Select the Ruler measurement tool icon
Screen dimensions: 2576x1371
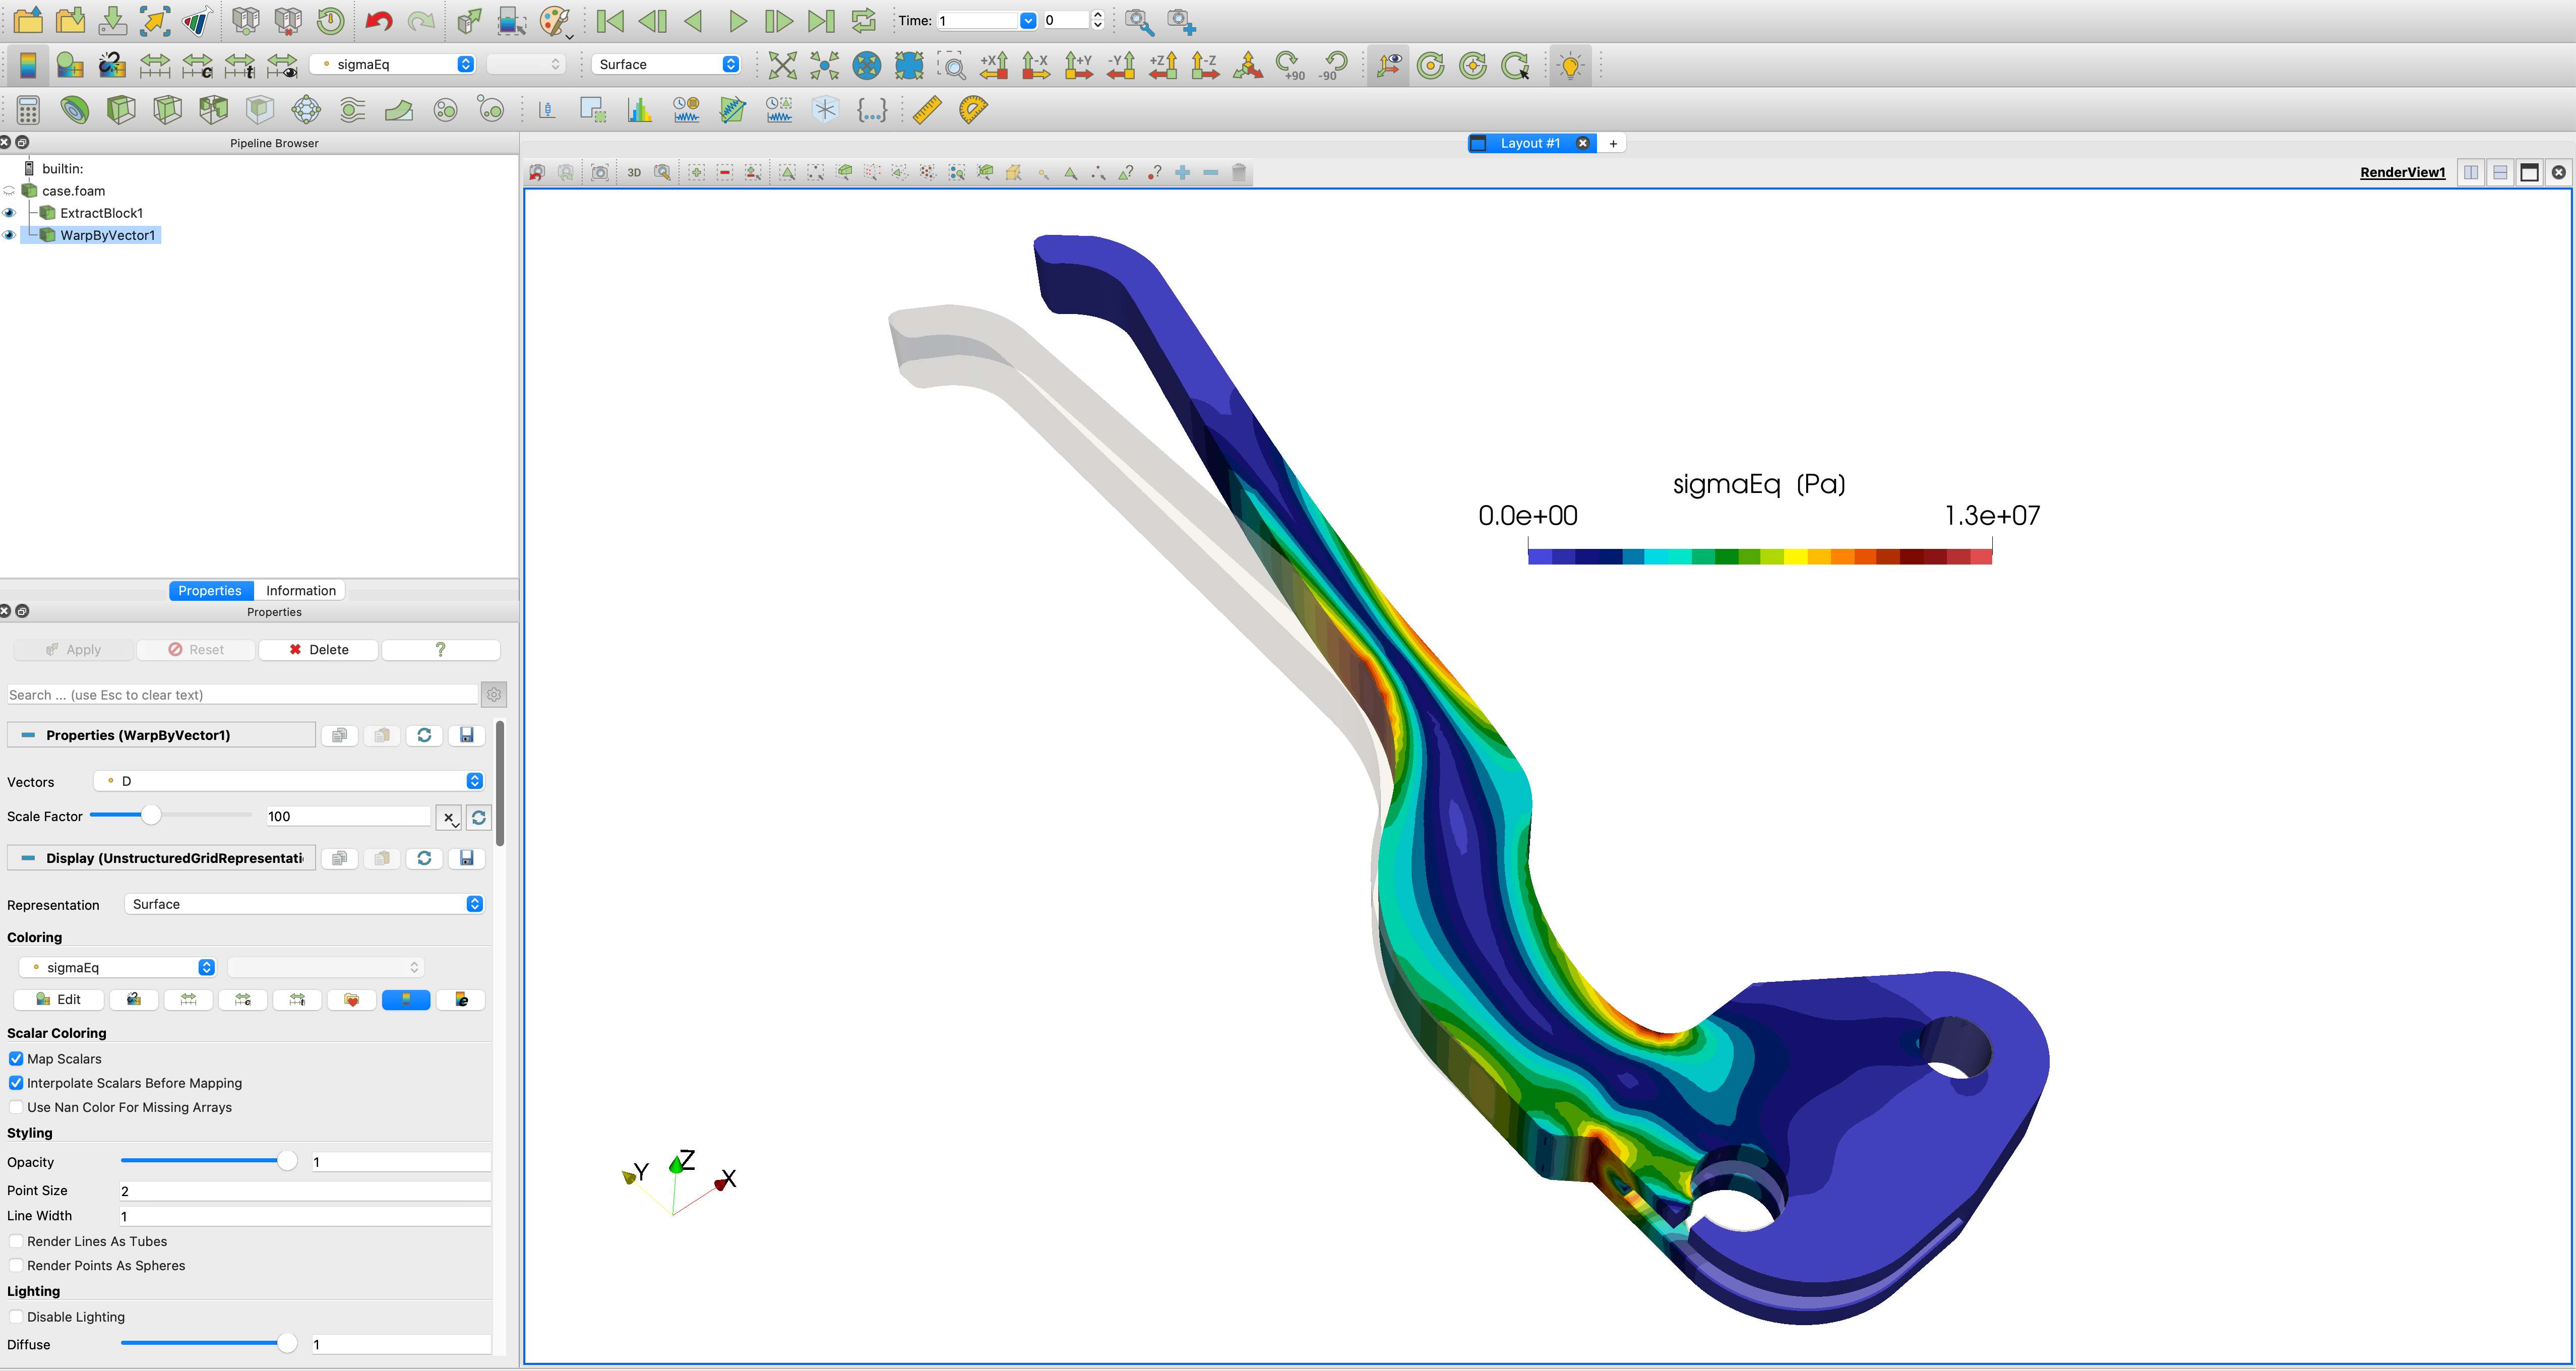click(x=927, y=109)
